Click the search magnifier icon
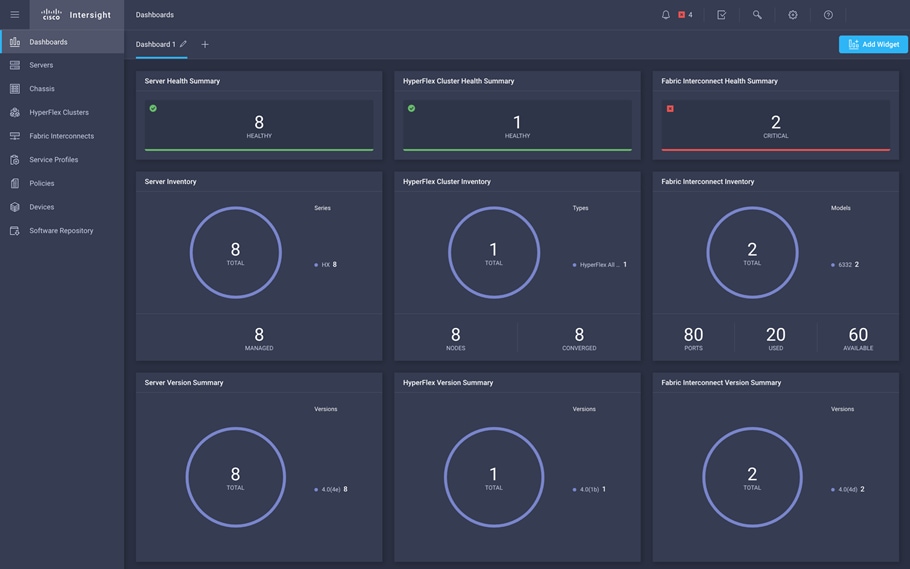Screen dimensions: 910x569 pyautogui.click(x=757, y=15)
